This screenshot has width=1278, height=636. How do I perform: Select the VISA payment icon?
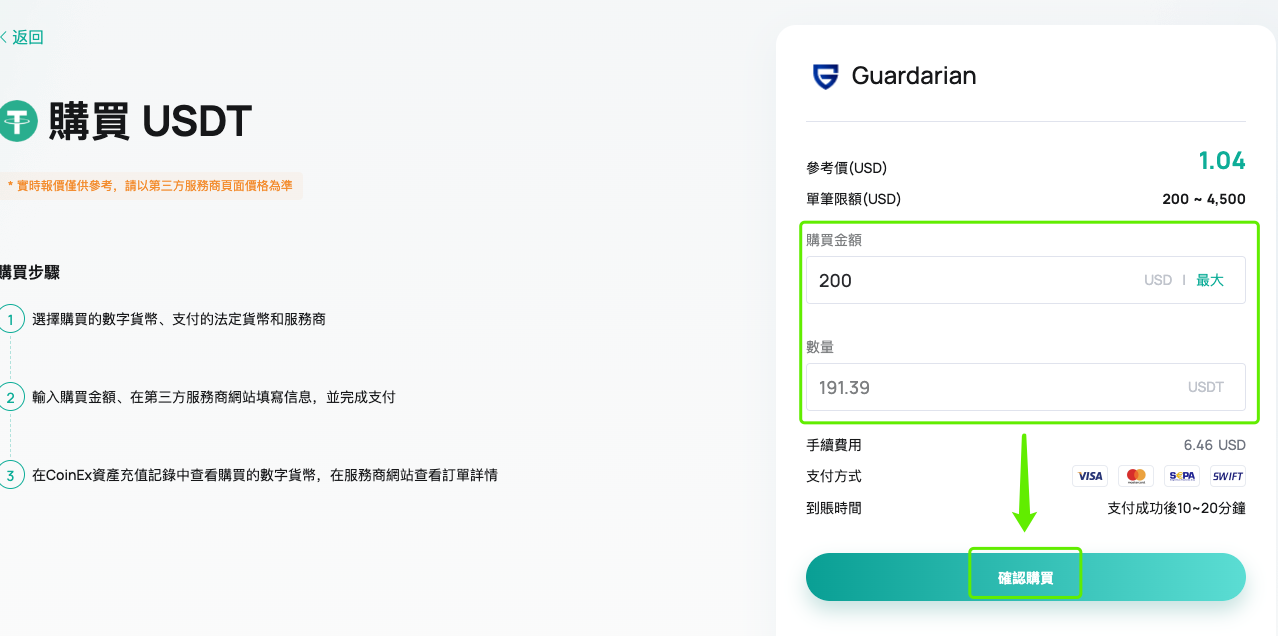(1090, 476)
